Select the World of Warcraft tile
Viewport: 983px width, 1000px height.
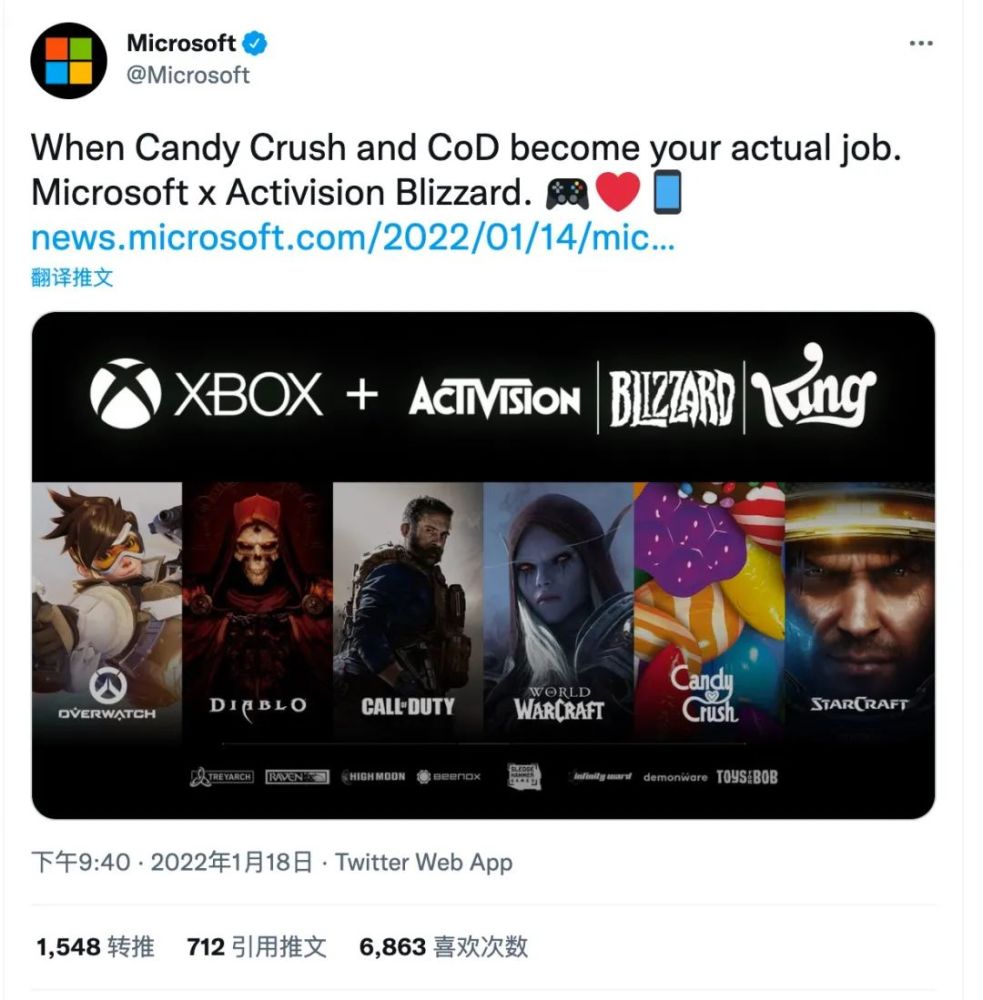[559, 612]
